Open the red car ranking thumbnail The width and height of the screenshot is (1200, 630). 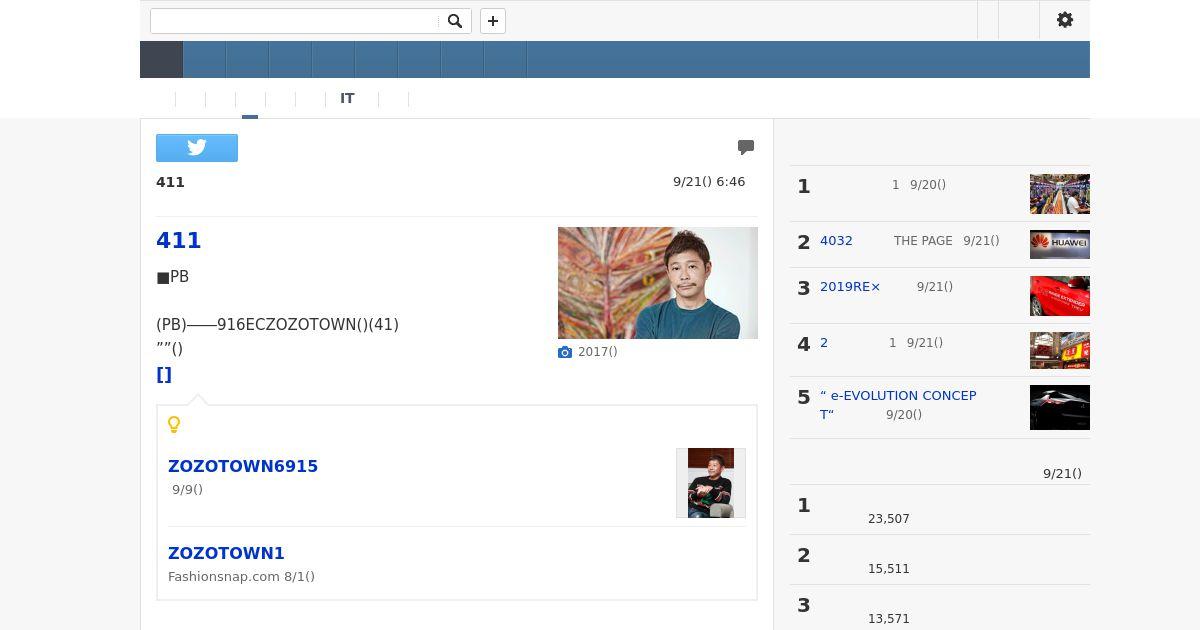pyautogui.click(x=1060, y=296)
